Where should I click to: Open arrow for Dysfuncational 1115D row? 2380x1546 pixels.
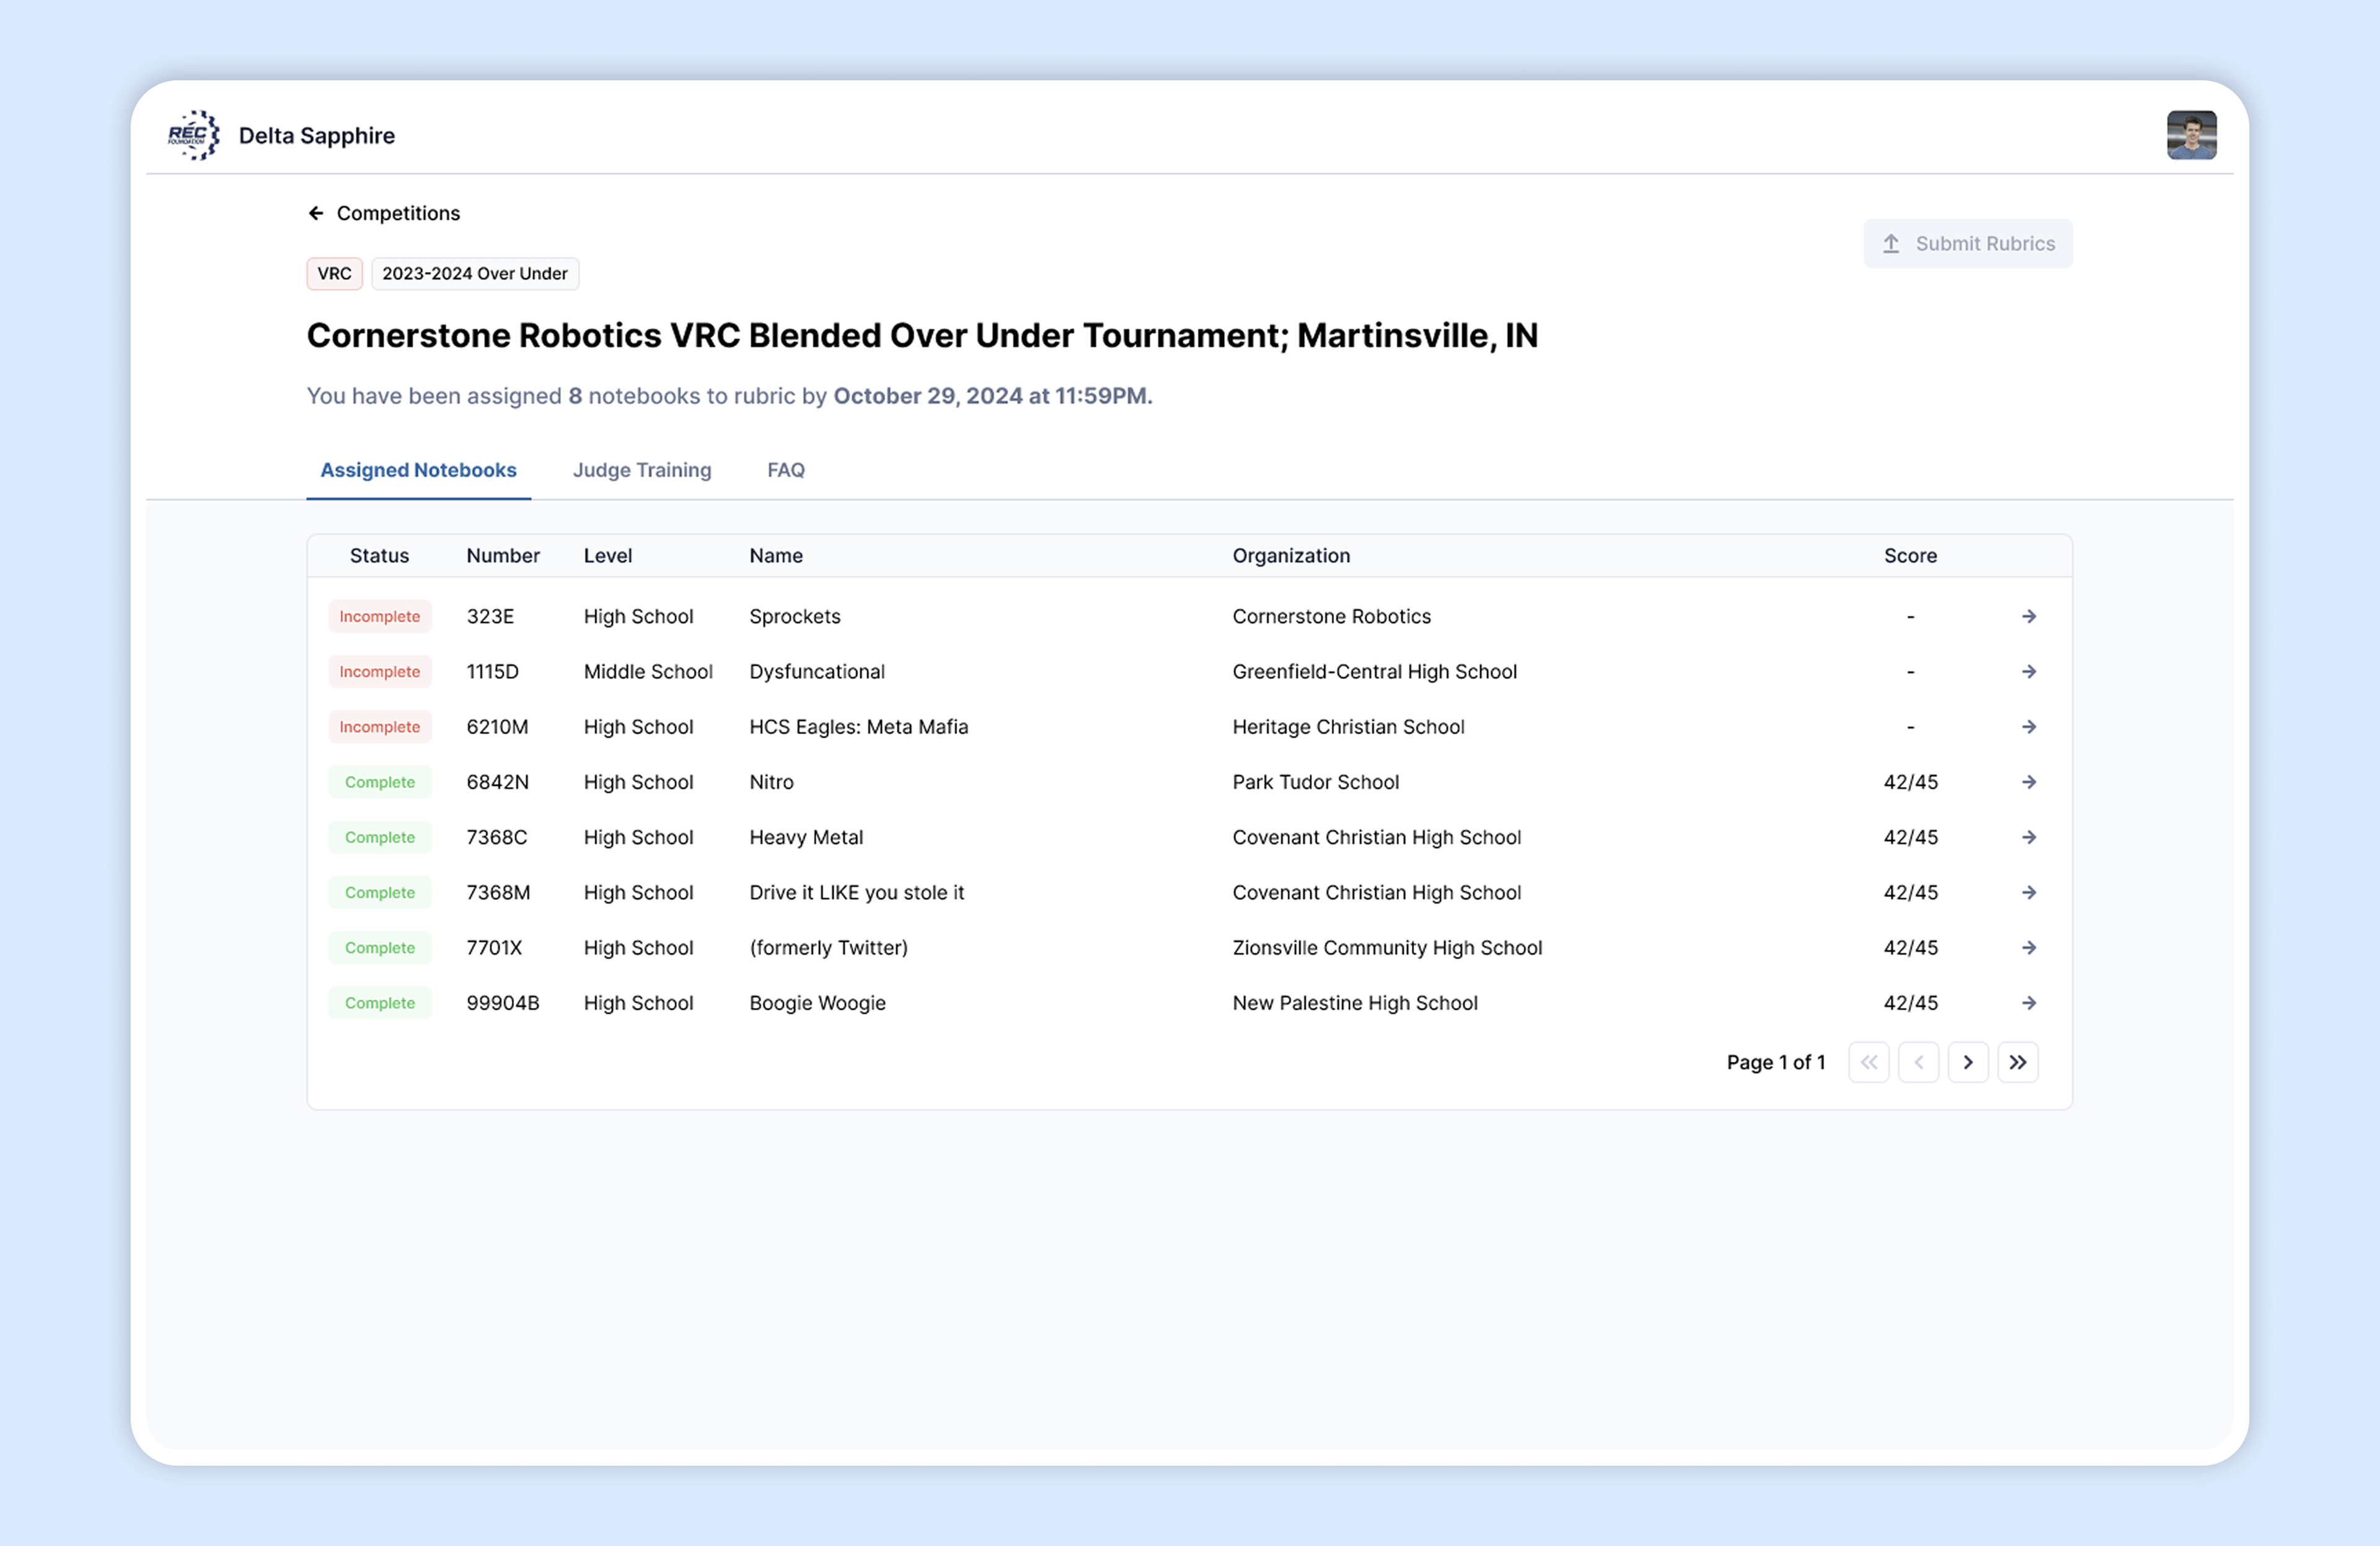2027,672
